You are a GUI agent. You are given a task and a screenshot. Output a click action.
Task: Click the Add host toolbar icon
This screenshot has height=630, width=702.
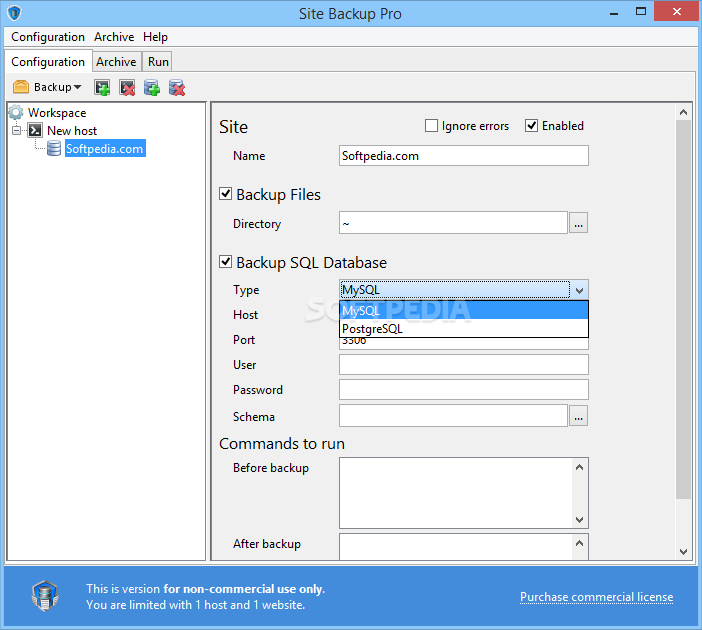click(x=102, y=87)
